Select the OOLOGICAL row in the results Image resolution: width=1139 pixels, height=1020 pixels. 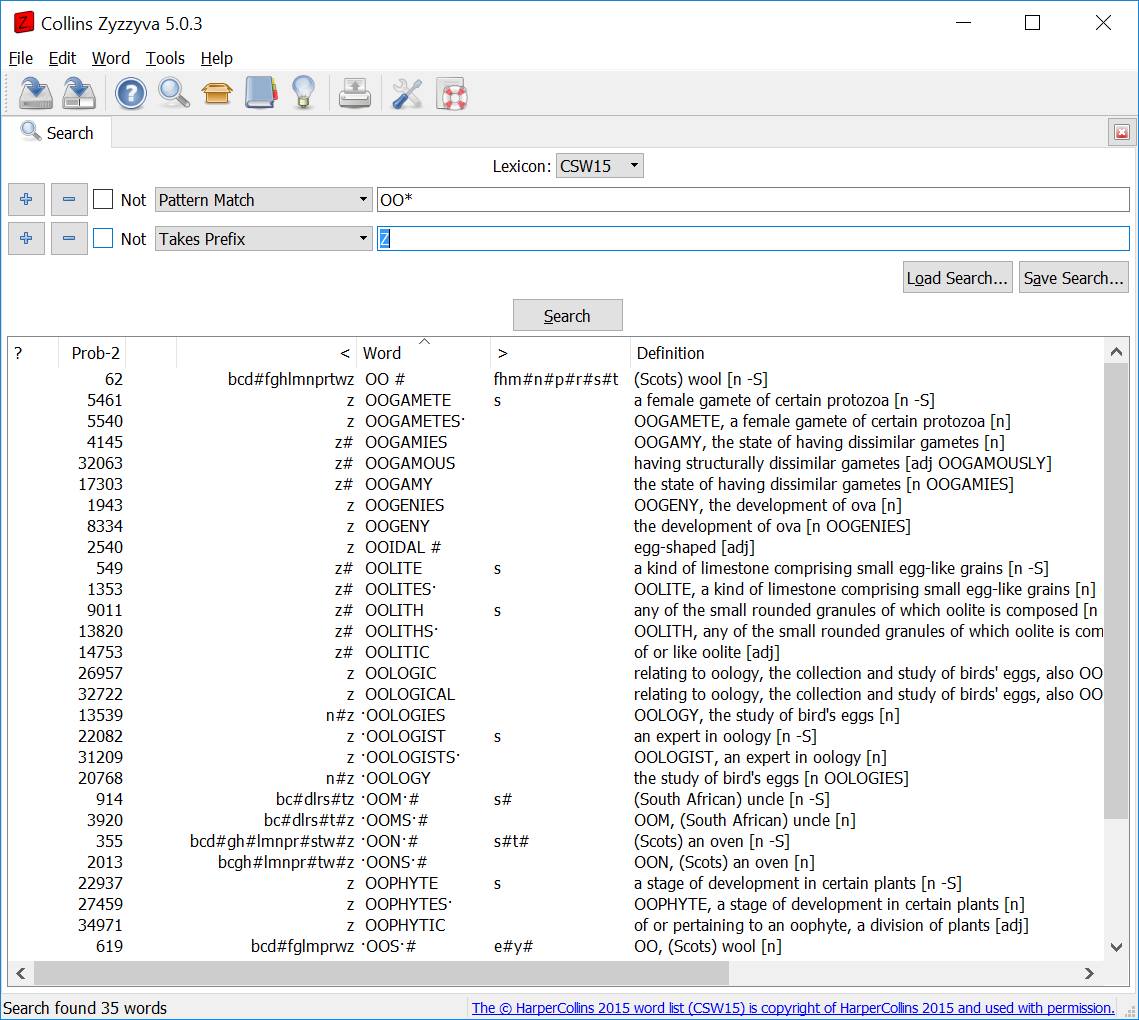tap(556, 695)
